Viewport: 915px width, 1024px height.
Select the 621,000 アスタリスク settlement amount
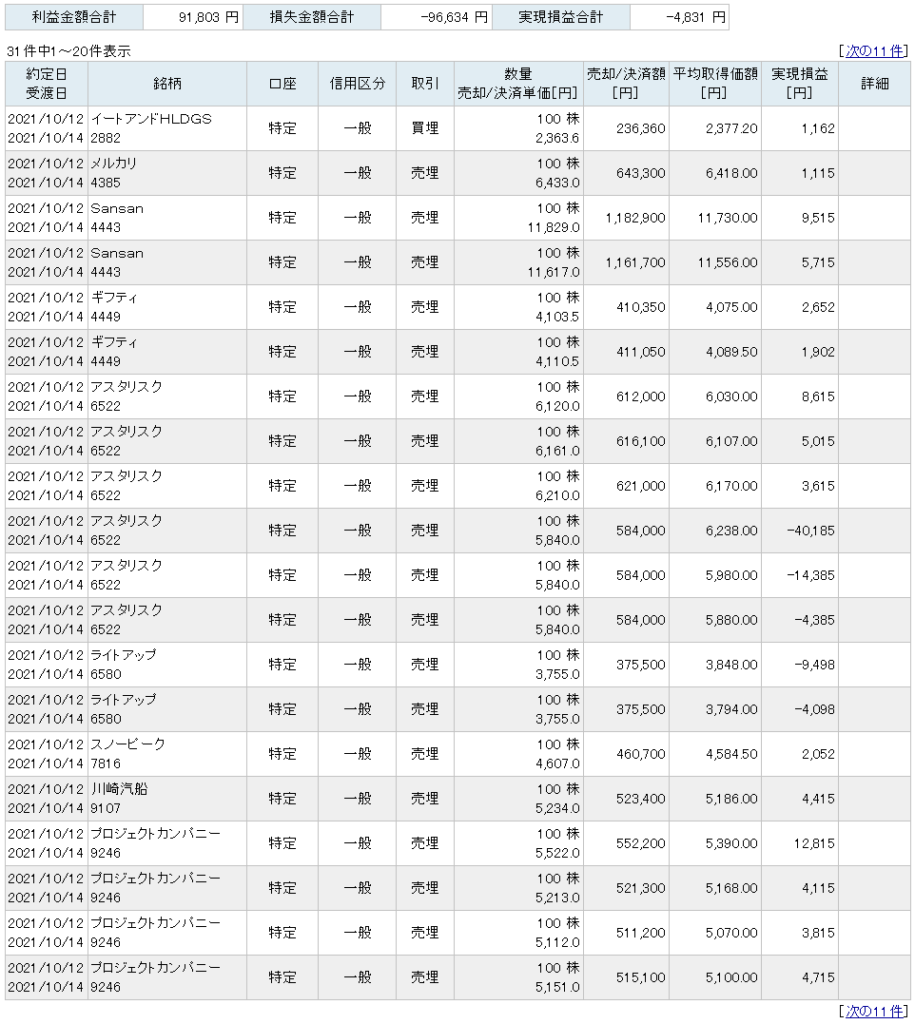coord(641,486)
